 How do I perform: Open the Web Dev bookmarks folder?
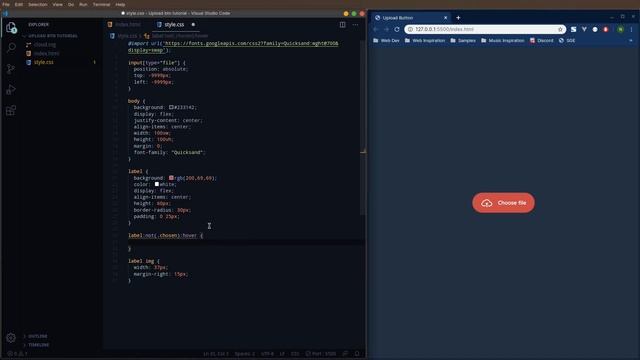(386, 40)
